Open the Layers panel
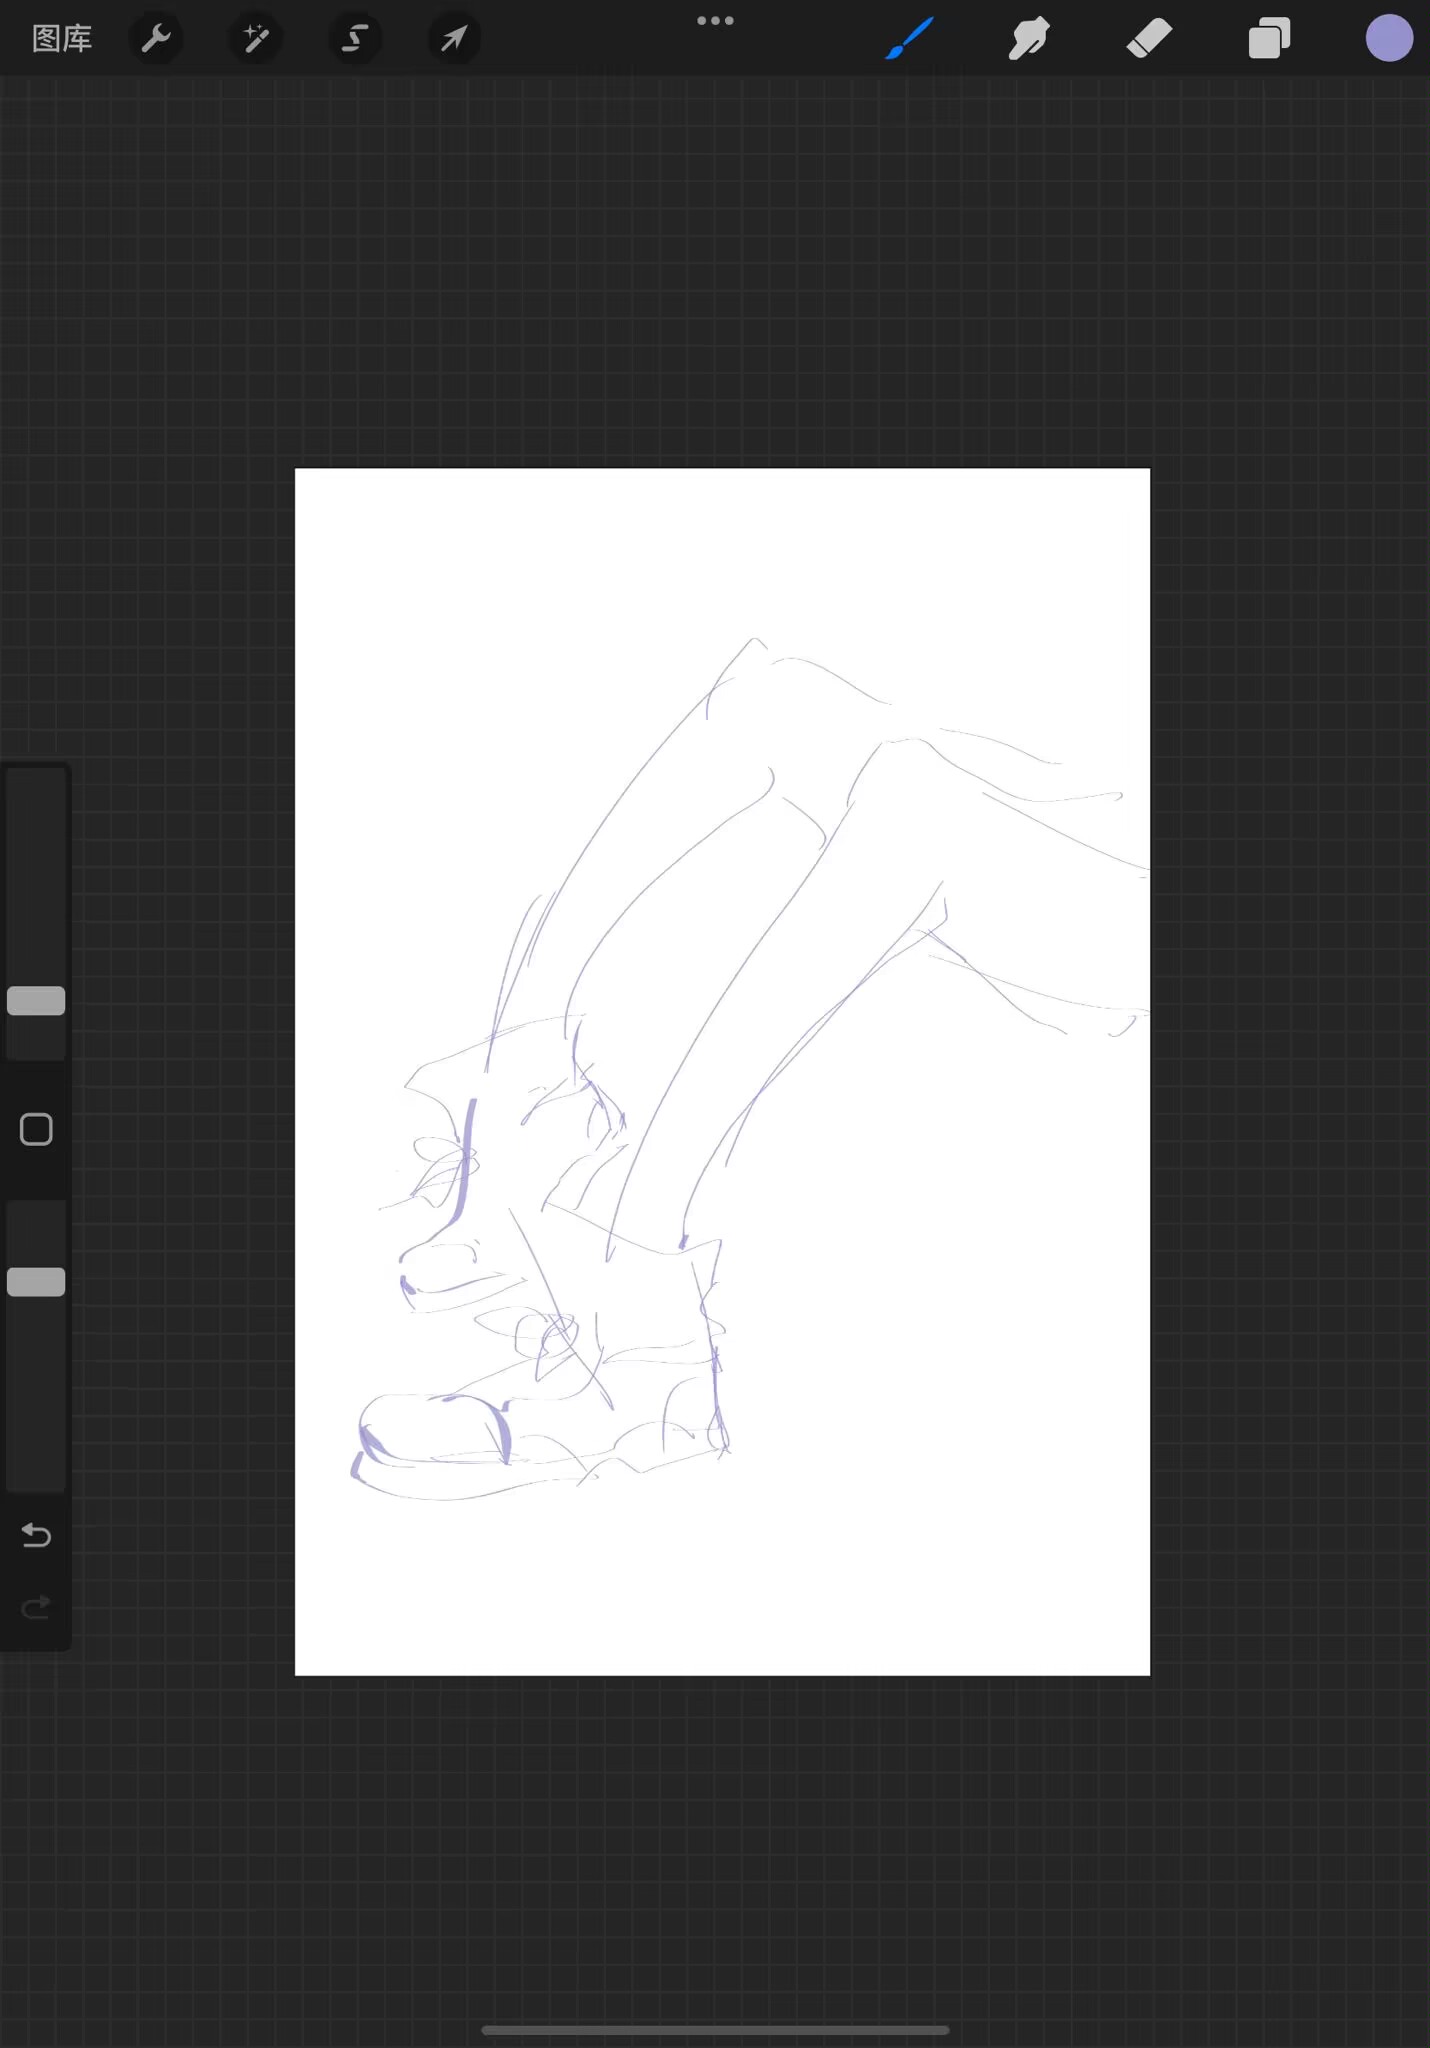 tap(1269, 39)
